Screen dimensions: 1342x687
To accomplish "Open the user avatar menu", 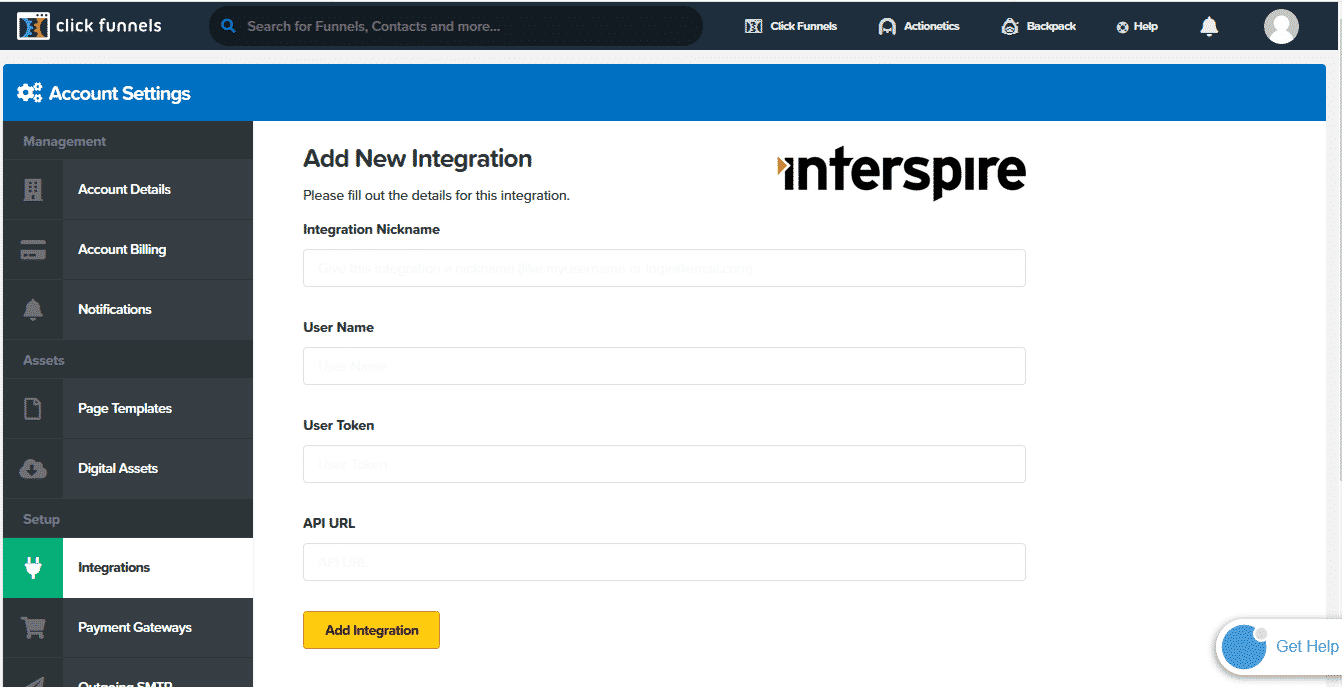I will click(x=1281, y=26).
